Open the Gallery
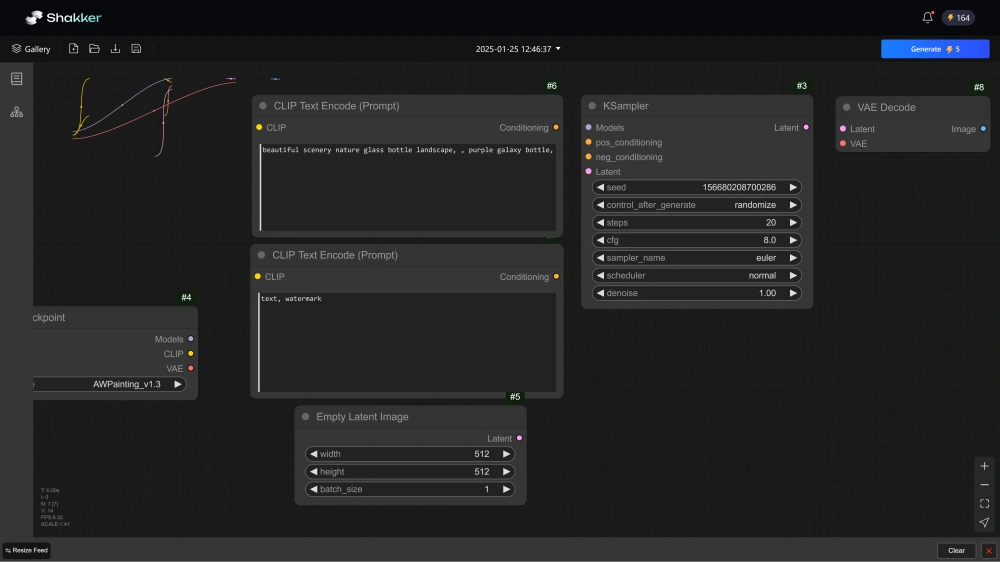This screenshot has height=562, width=1000. click(x=31, y=49)
